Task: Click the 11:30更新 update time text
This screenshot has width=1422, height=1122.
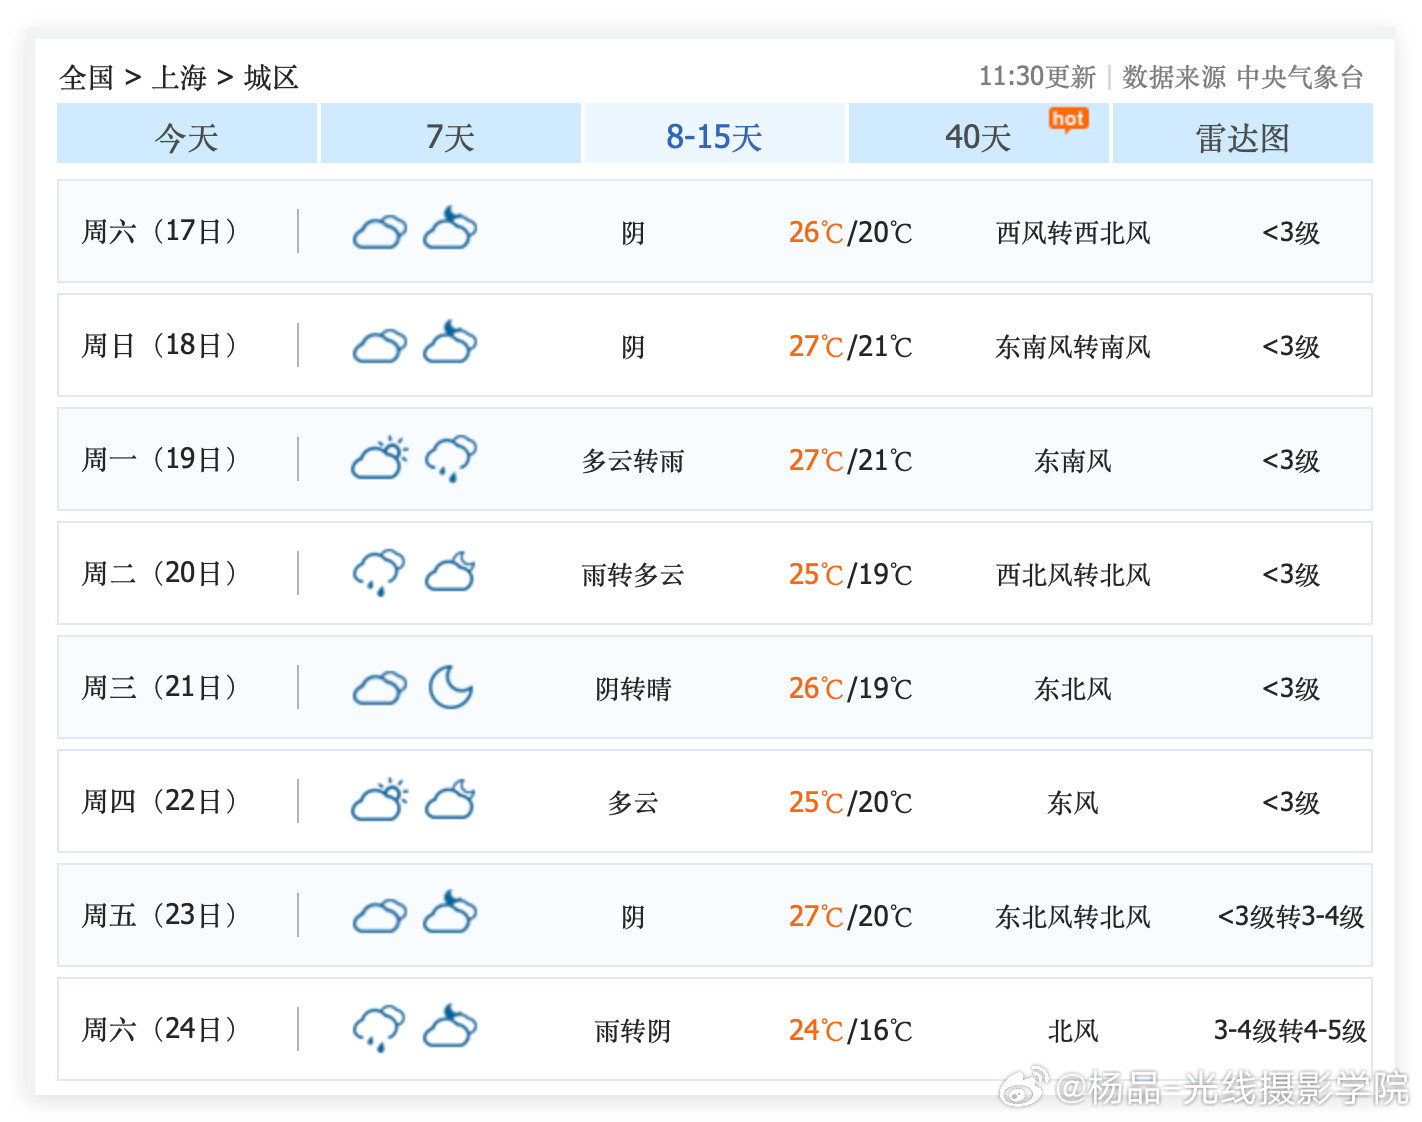Action: [1037, 77]
